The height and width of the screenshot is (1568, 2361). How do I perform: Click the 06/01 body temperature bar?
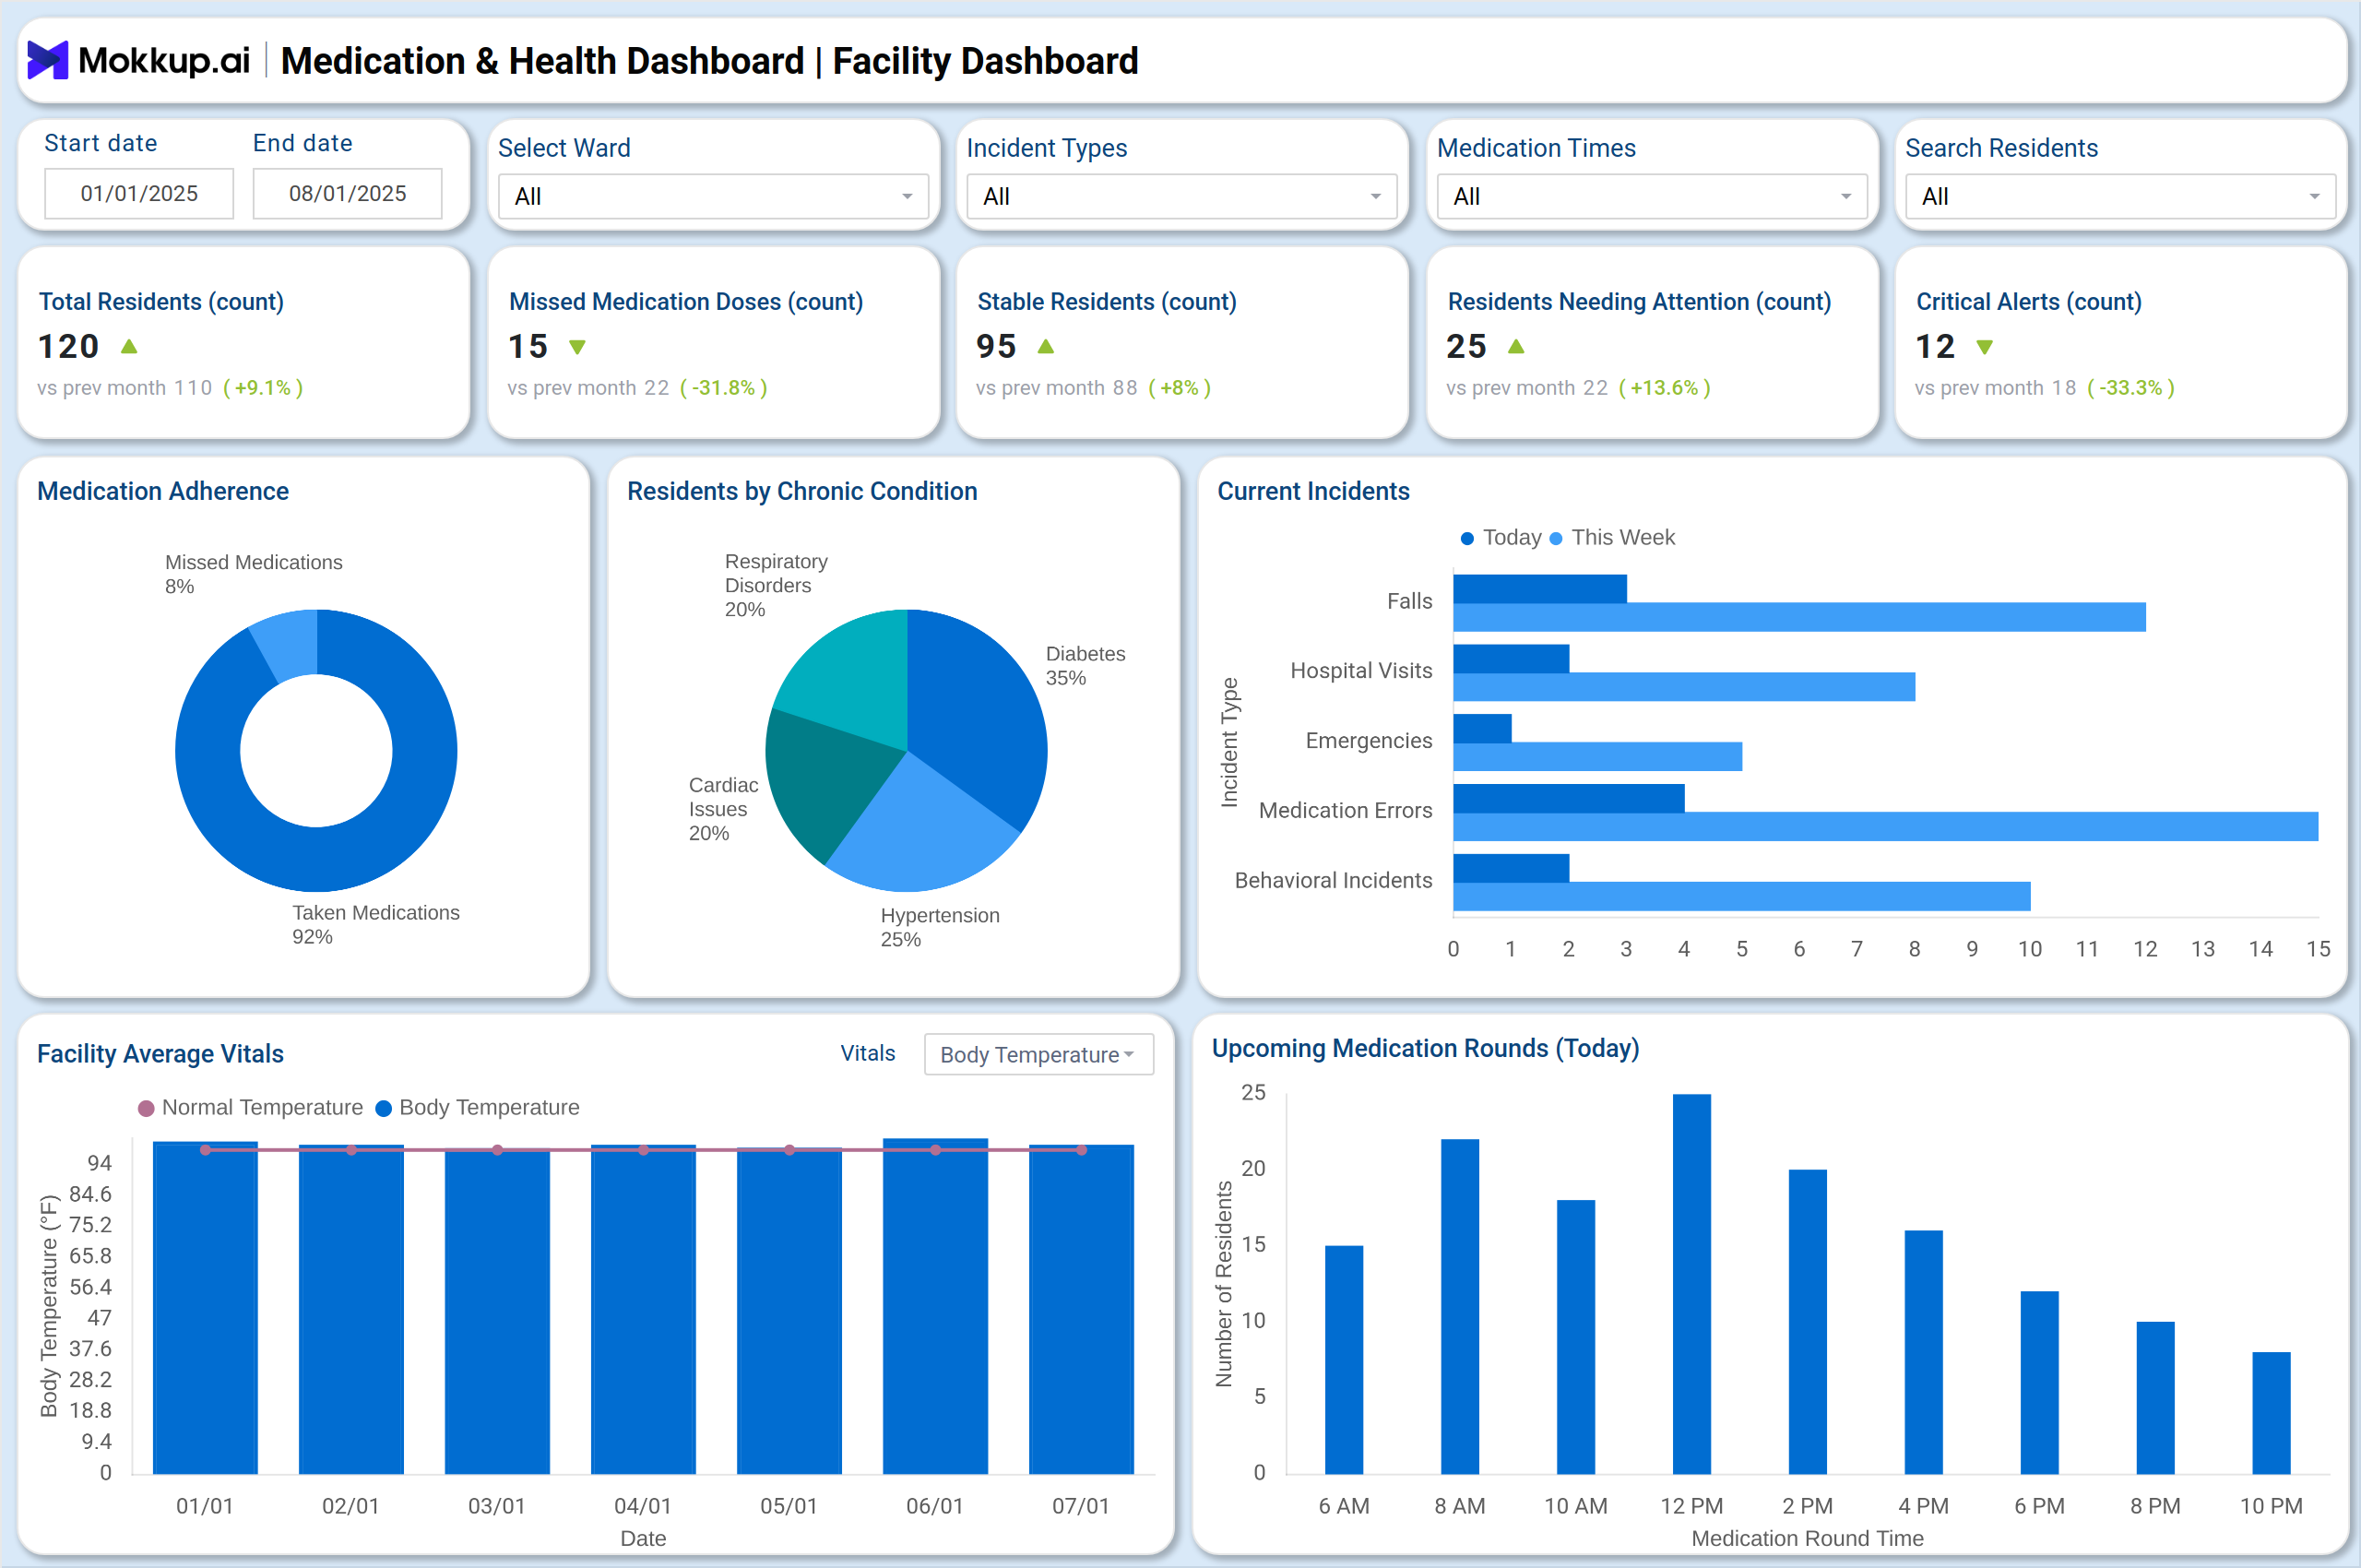935,1306
